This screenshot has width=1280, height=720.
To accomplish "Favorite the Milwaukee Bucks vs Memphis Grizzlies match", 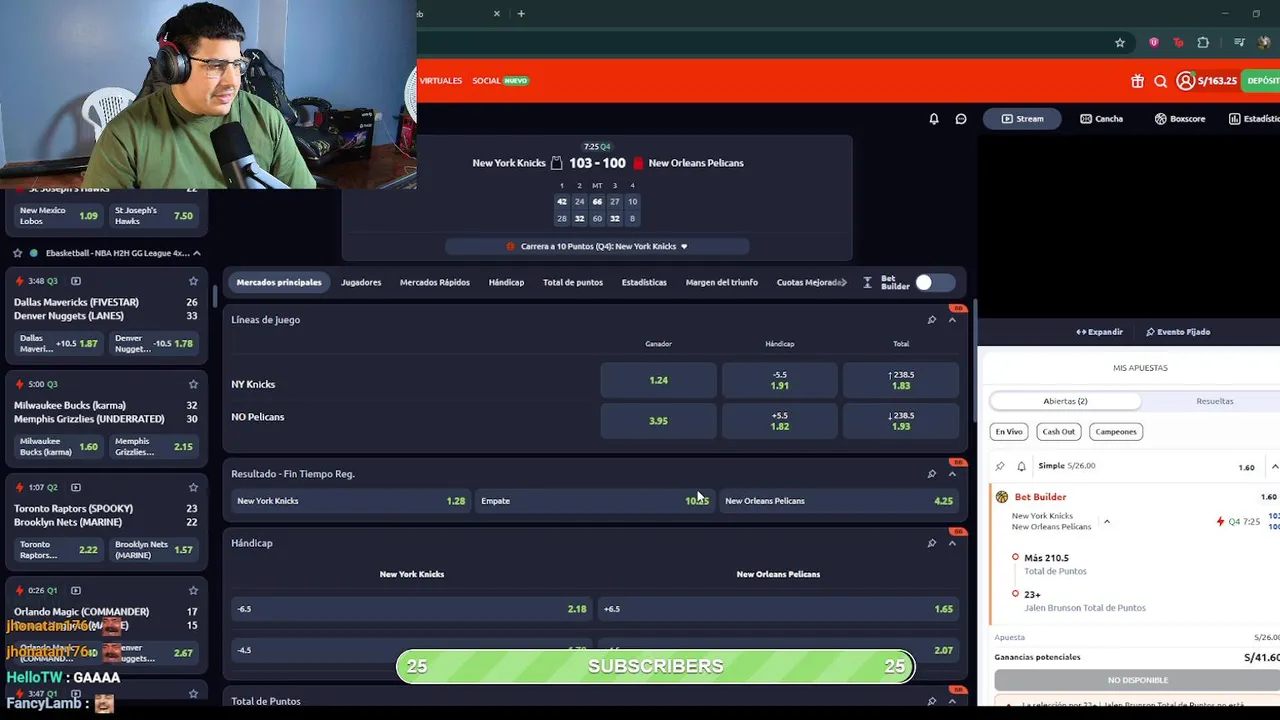I will click(x=193, y=384).
